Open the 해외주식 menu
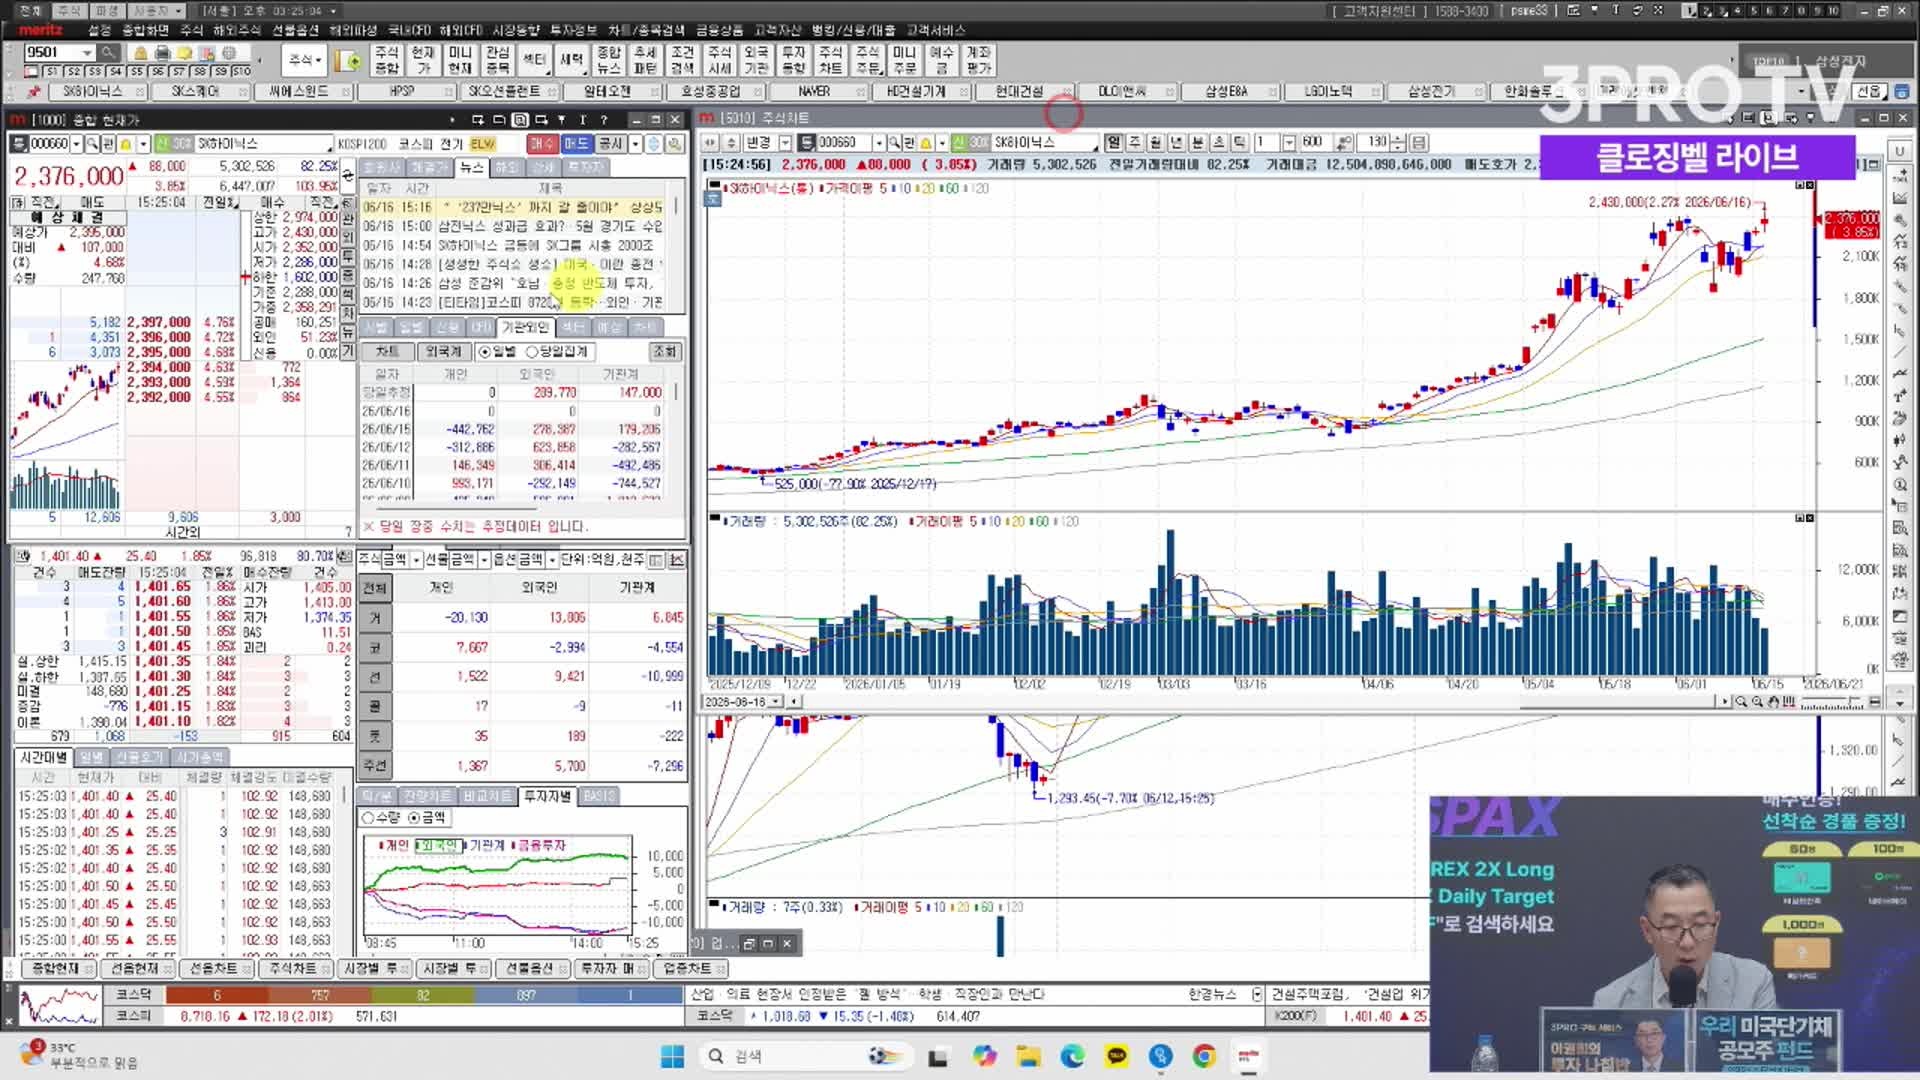The width and height of the screenshot is (1920, 1080). [x=237, y=30]
